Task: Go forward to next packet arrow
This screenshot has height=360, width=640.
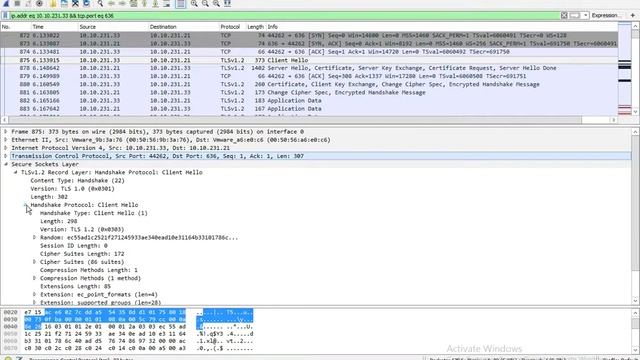Action: point(122,3)
